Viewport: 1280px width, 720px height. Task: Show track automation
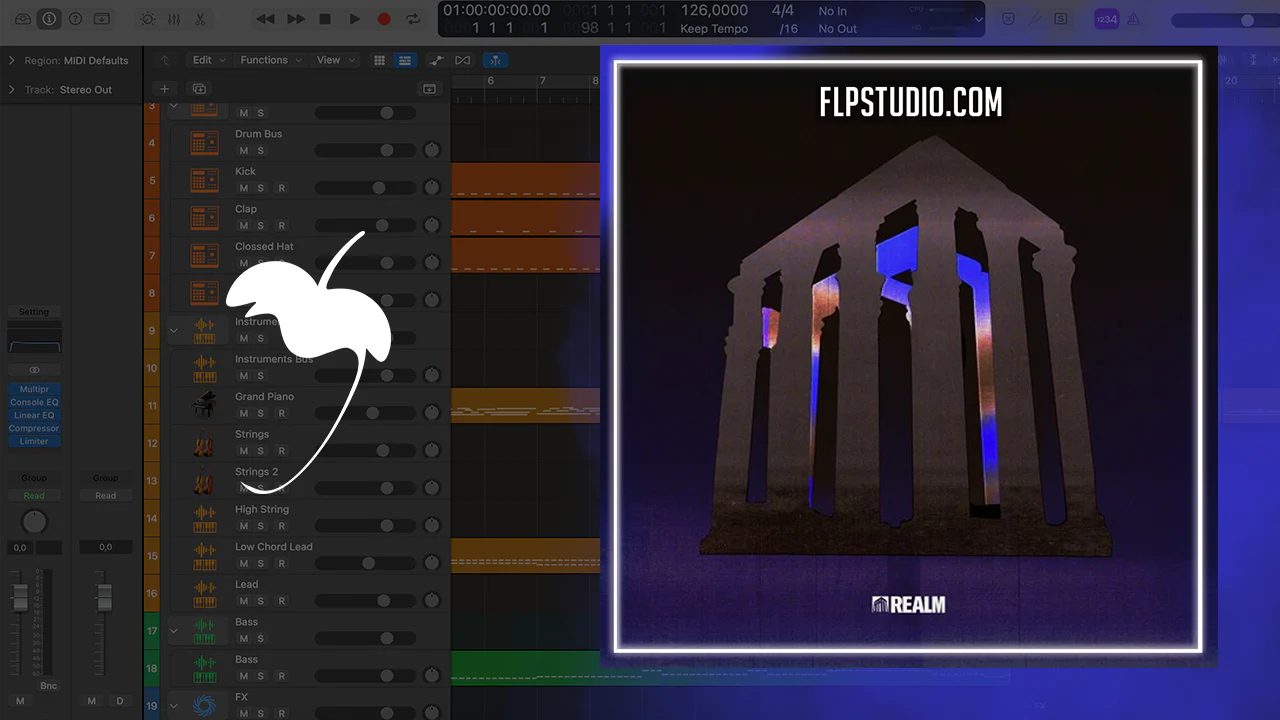[x=437, y=60]
